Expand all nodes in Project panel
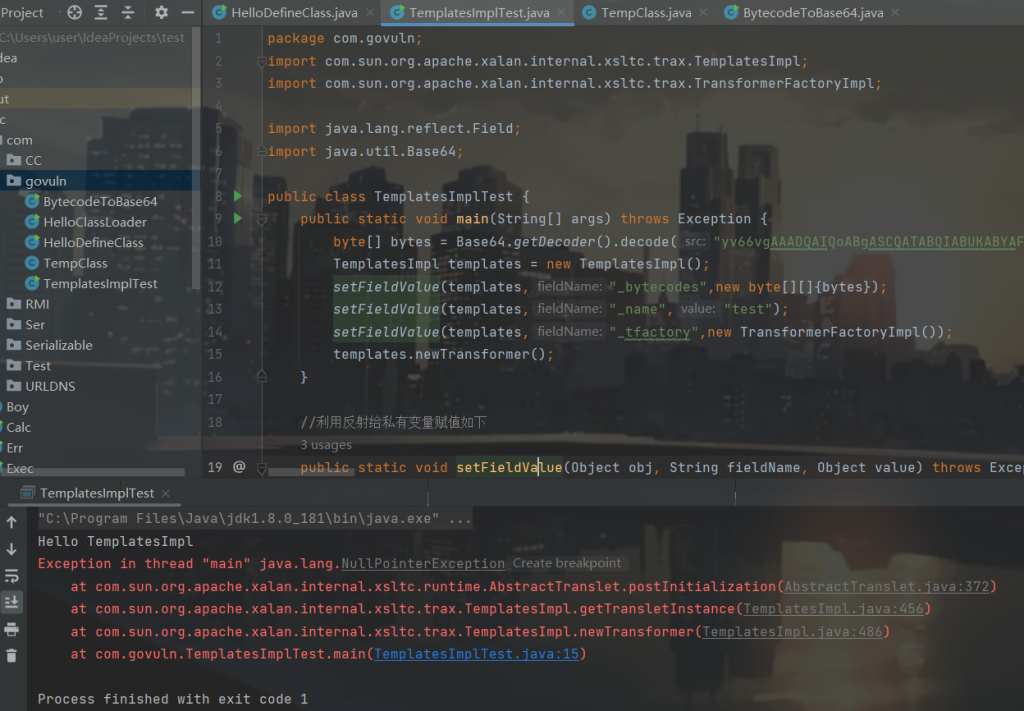Image resolution: width=1024 pixels, height=711 pixels. tap(100, 13)
